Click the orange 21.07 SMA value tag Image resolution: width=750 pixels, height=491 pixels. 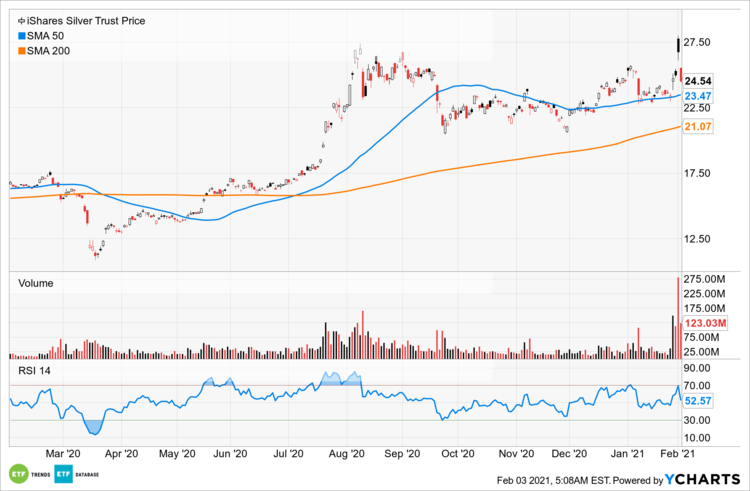[x=698, y=126]
